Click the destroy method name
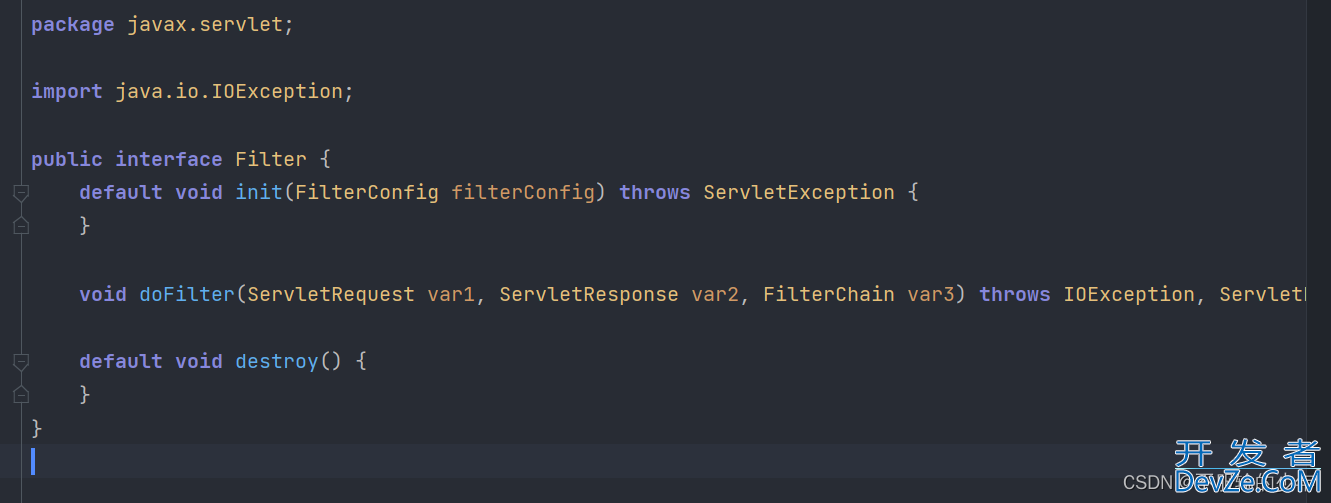The width and height of the screenshot is (1331, 503). pos(277,361)
